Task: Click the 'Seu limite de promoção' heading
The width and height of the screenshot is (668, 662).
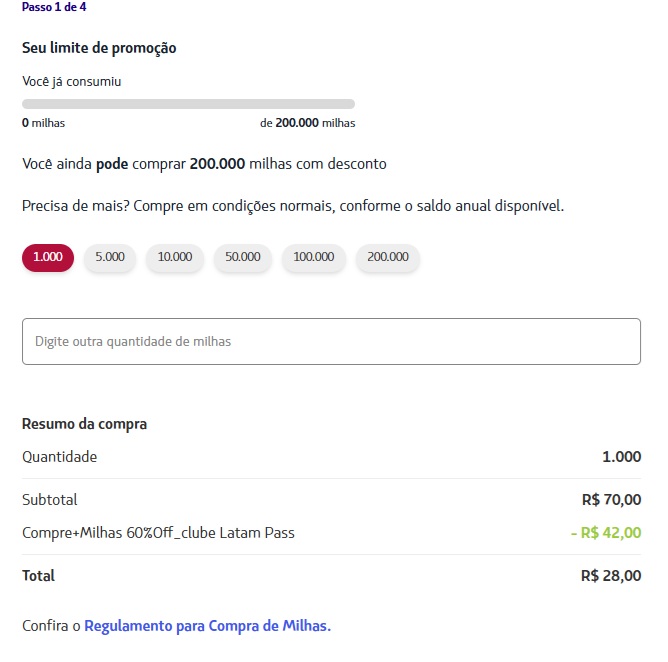Action: pos(99,48)
